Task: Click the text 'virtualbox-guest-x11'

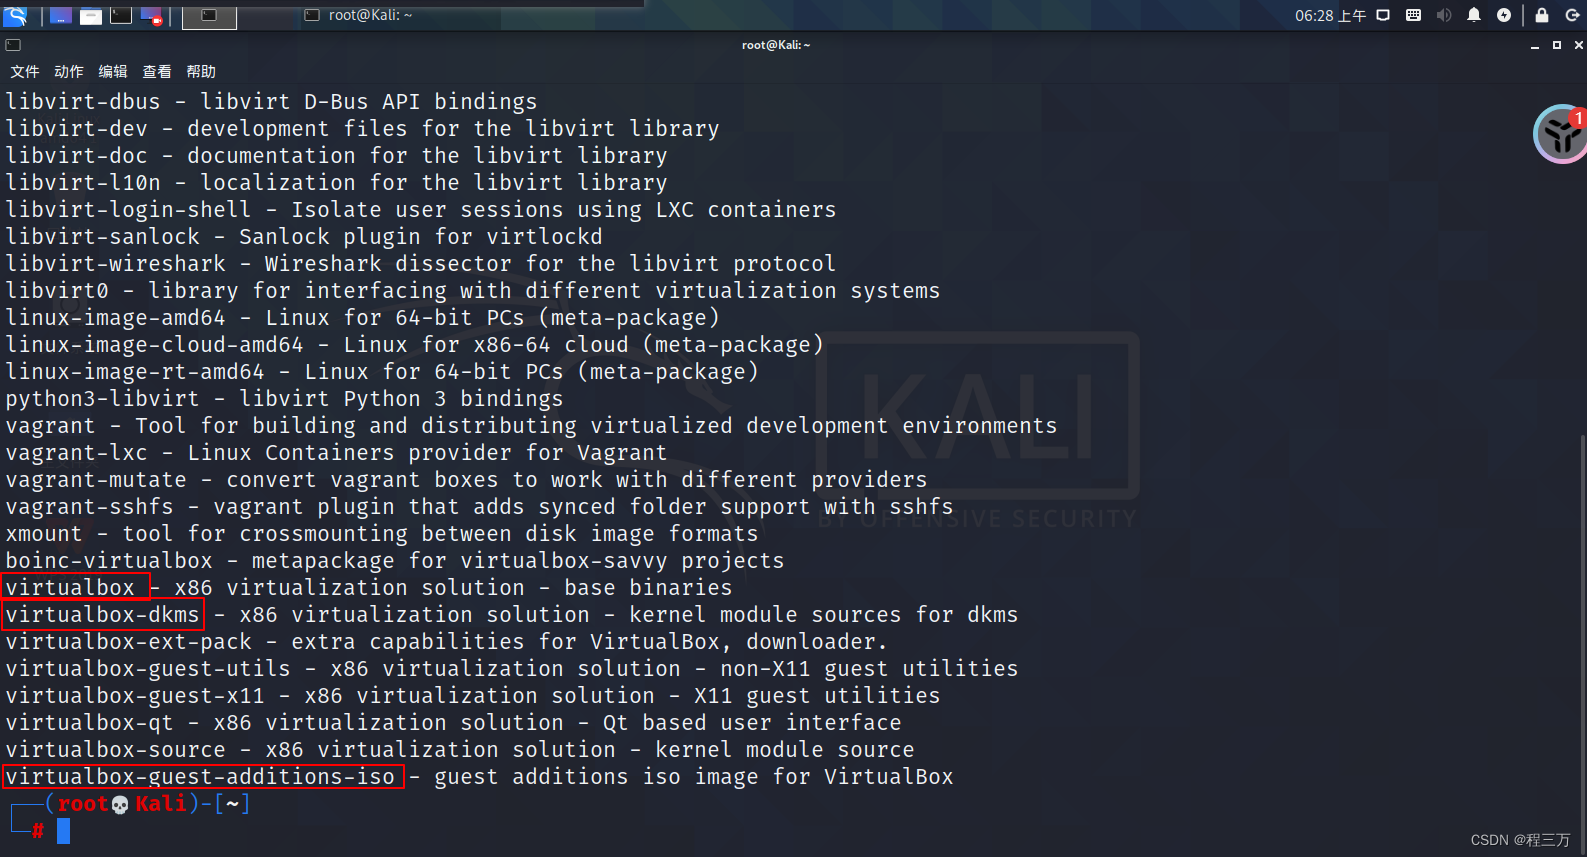Action: point(135,695)
